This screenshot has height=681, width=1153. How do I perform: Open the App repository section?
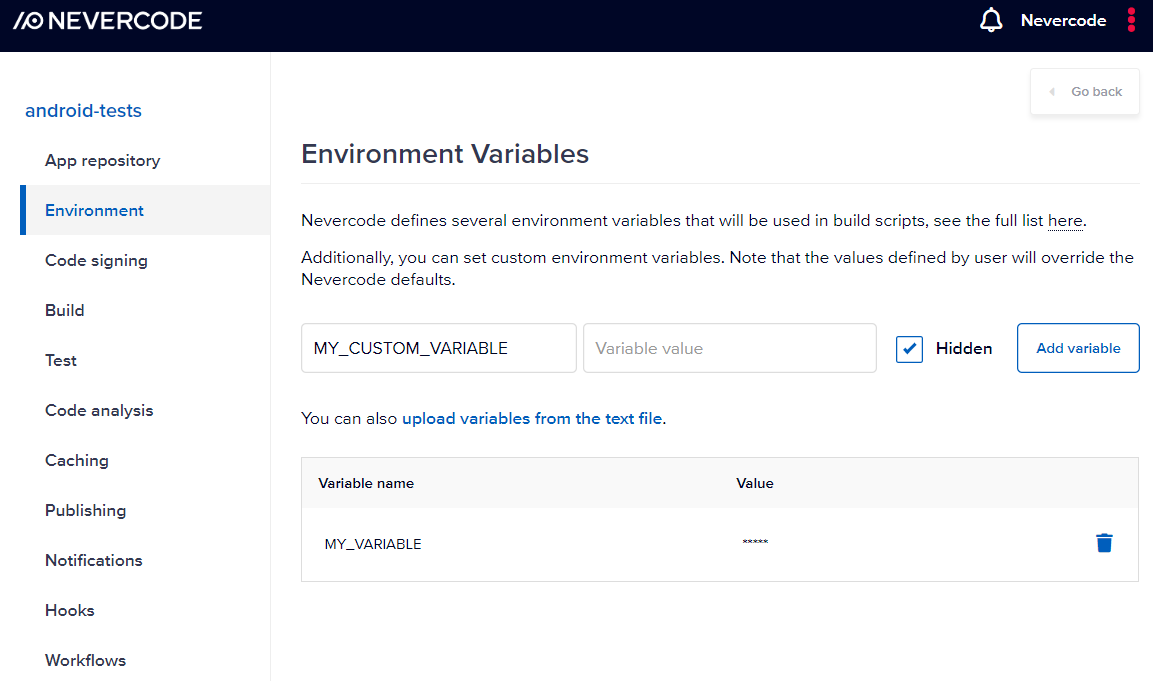click(102, 160)
